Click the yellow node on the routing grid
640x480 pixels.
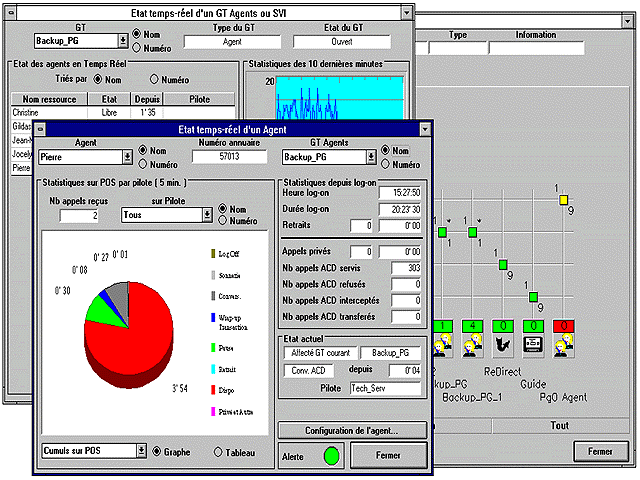(563, 201)
